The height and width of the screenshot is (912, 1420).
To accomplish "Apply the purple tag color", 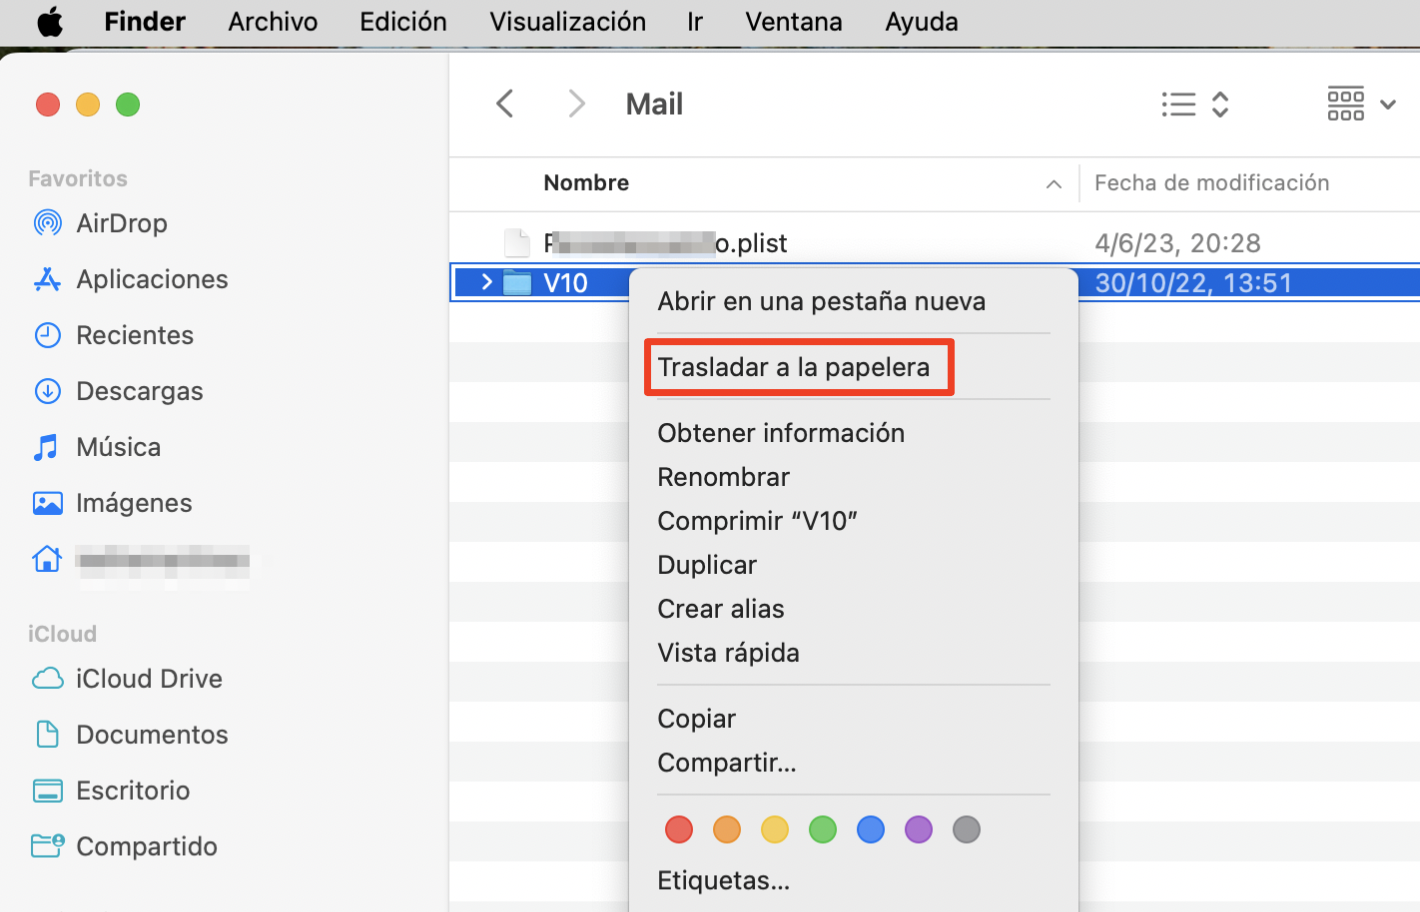I will pyautogui.click(x=918, y=829).
